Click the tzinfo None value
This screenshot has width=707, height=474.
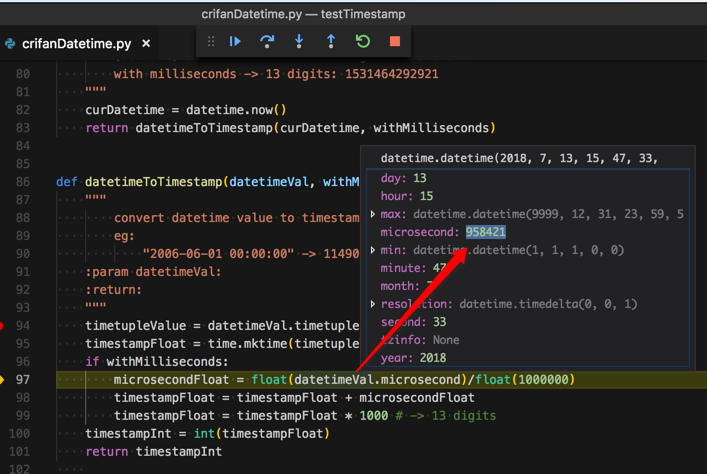446,340
